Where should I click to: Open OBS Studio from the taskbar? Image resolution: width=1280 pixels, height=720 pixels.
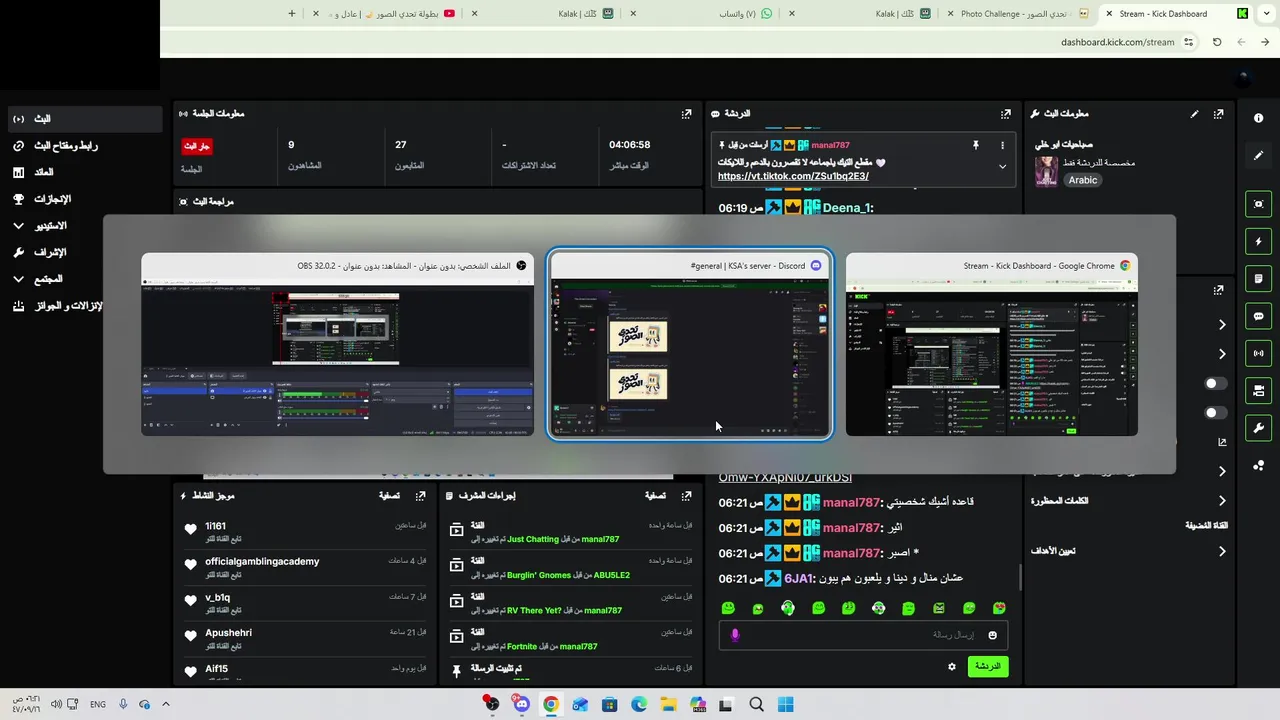point(491,704)
